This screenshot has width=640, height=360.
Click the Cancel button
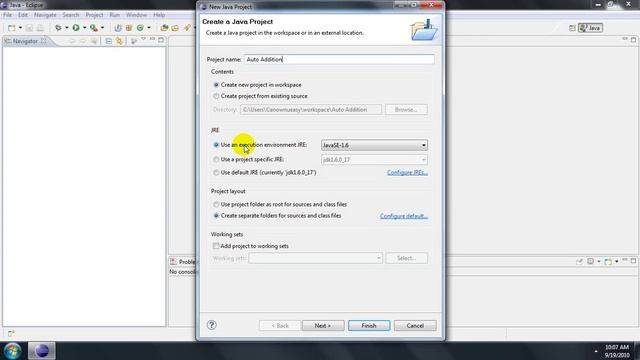point(415,326)
